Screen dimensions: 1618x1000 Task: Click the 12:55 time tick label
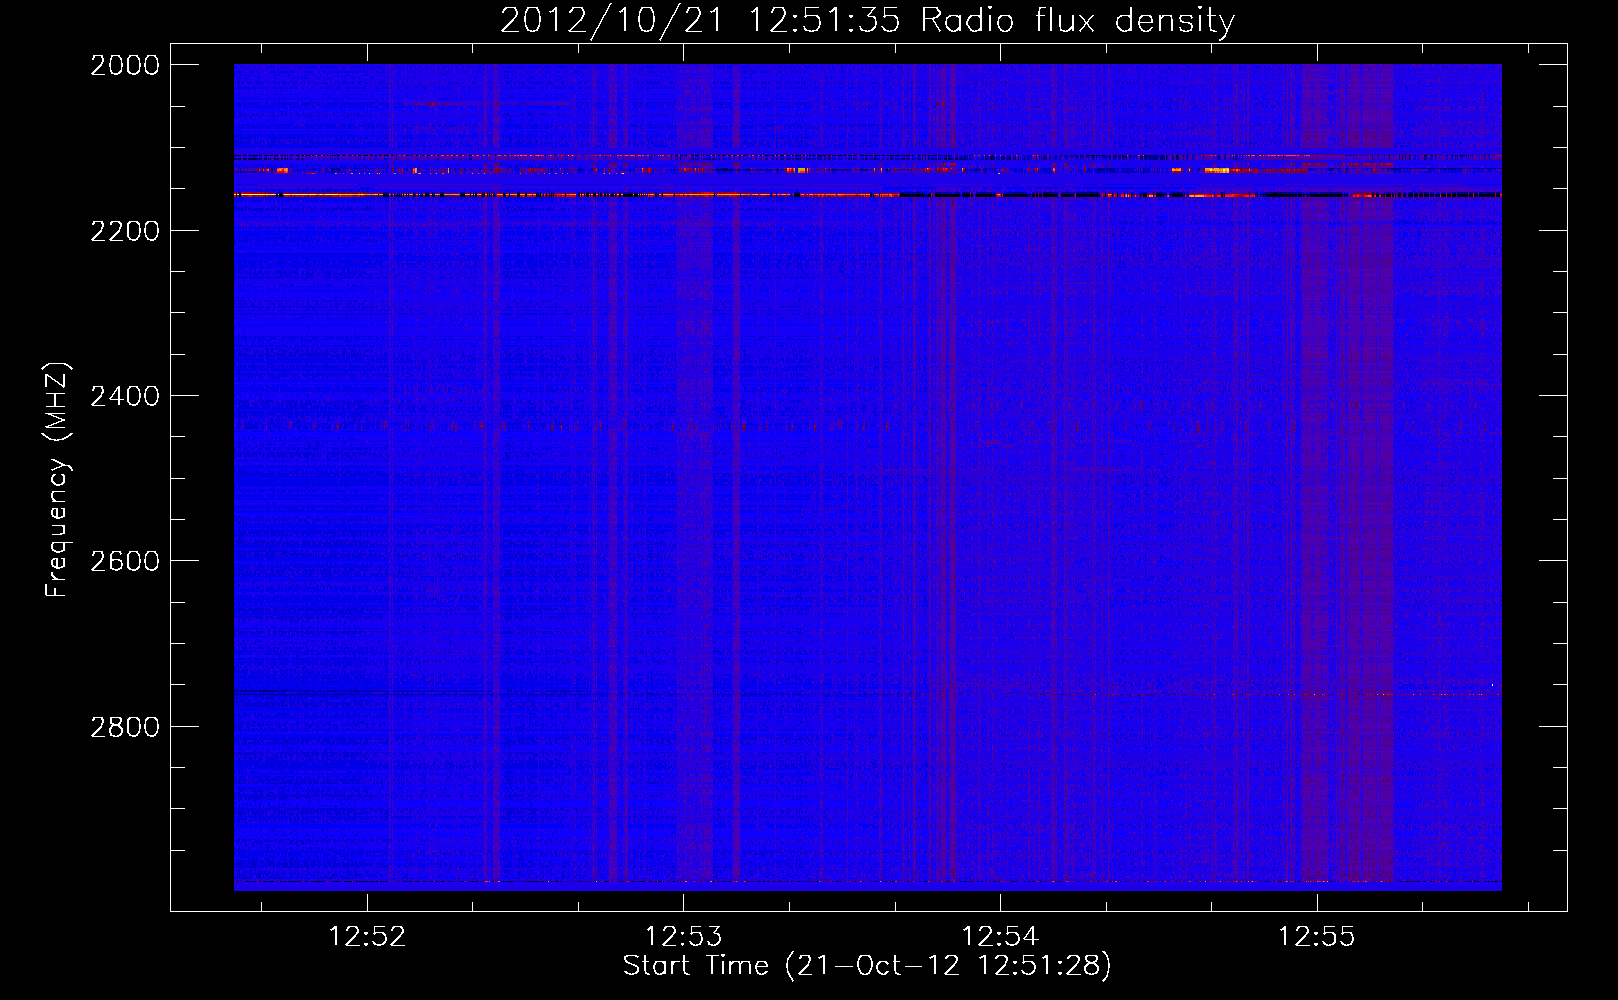[x=1317, y=937]
